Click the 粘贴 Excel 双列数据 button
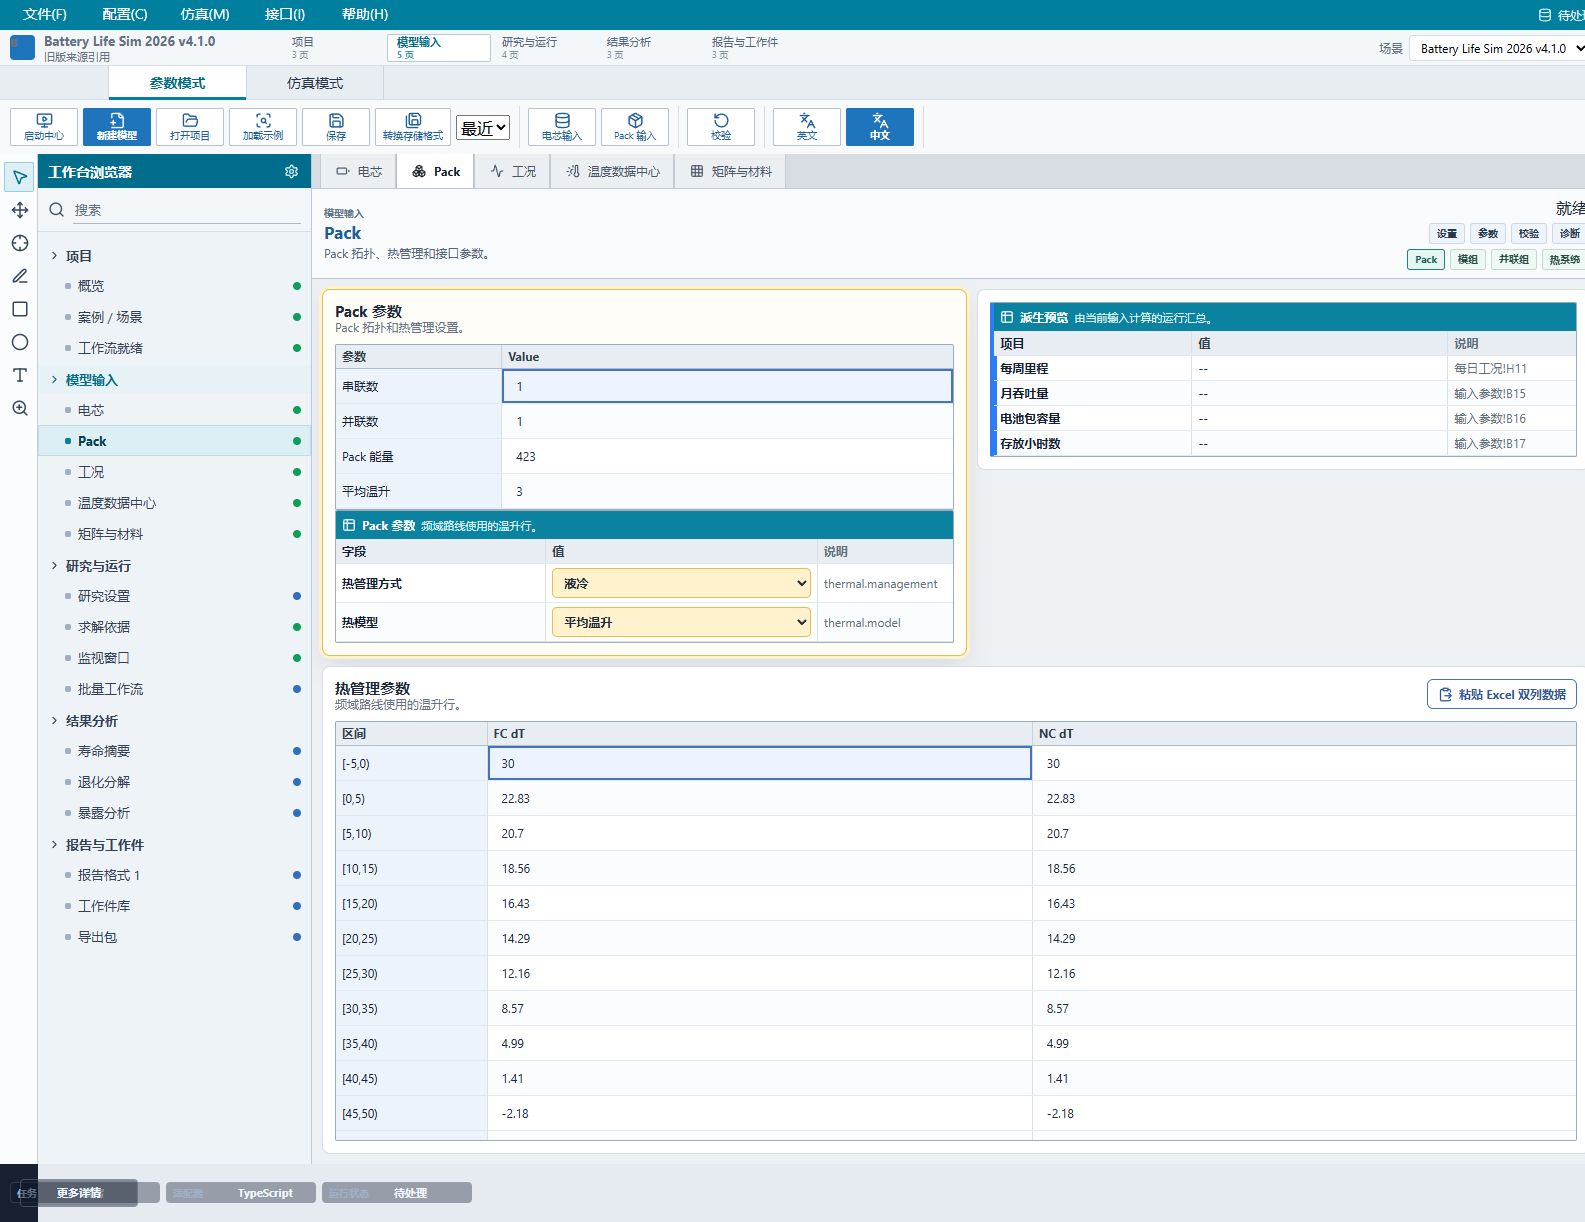The image size is (1585, 1222). 1501,694
